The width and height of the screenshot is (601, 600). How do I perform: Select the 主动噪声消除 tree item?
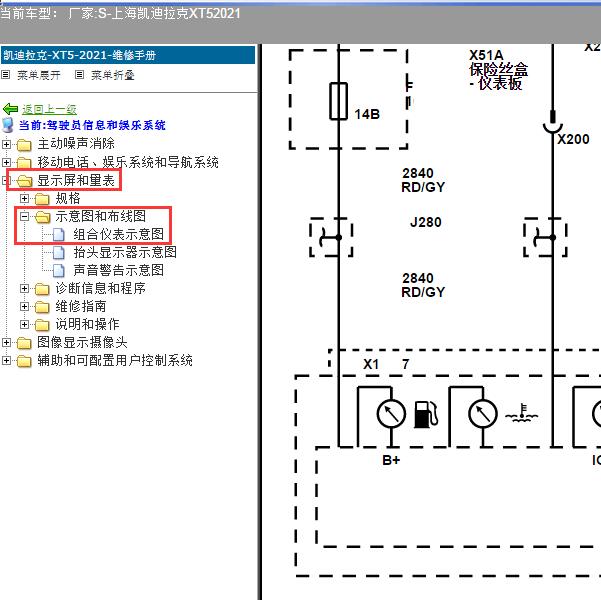pyautogui.click(x=76, y=144)
